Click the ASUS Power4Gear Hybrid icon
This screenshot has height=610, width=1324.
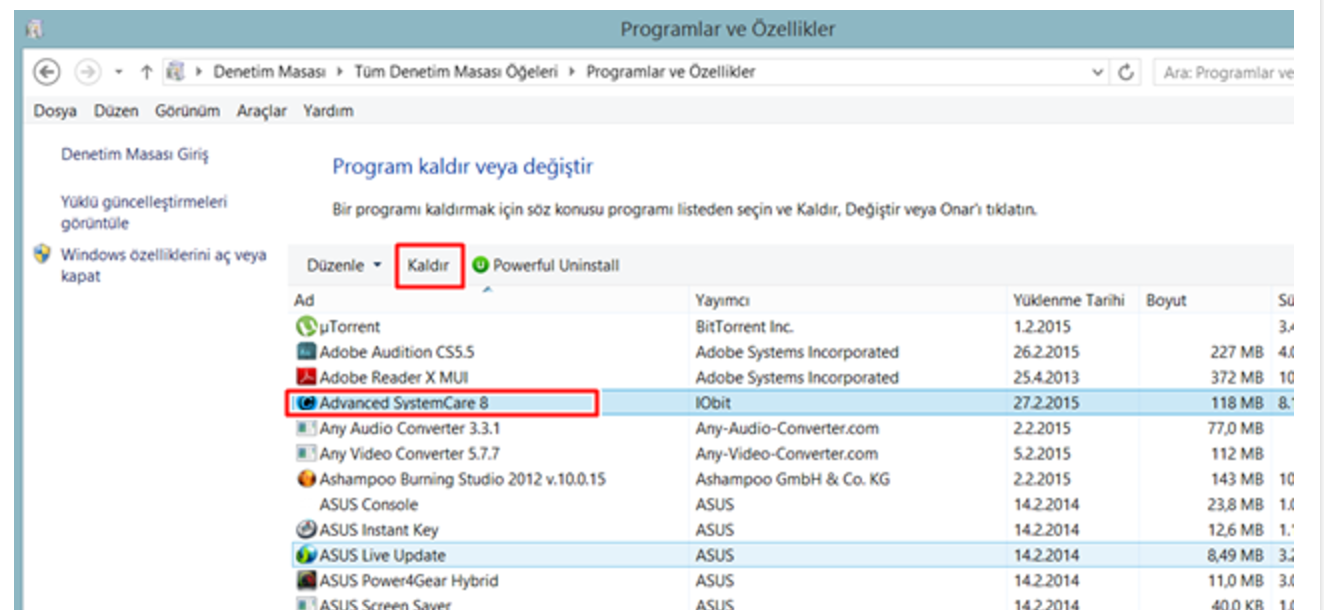(306, 581)
